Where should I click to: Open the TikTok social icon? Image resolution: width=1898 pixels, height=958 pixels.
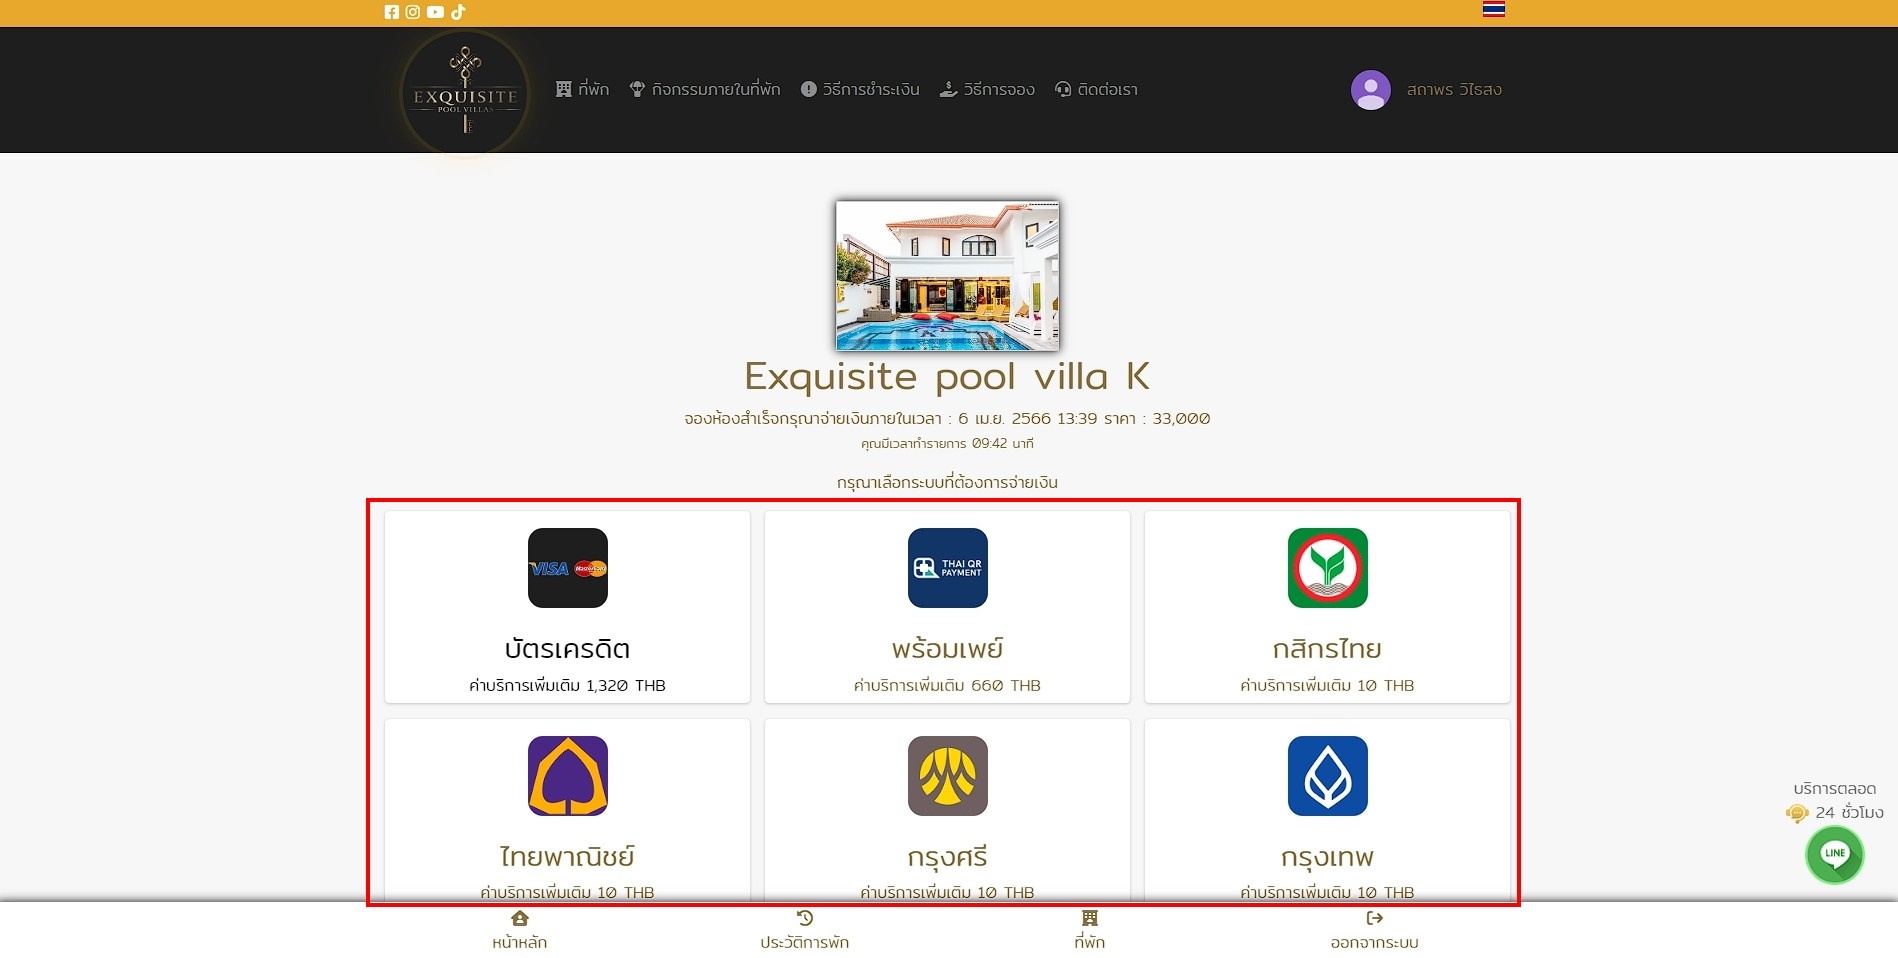click(x=458, y=12)
